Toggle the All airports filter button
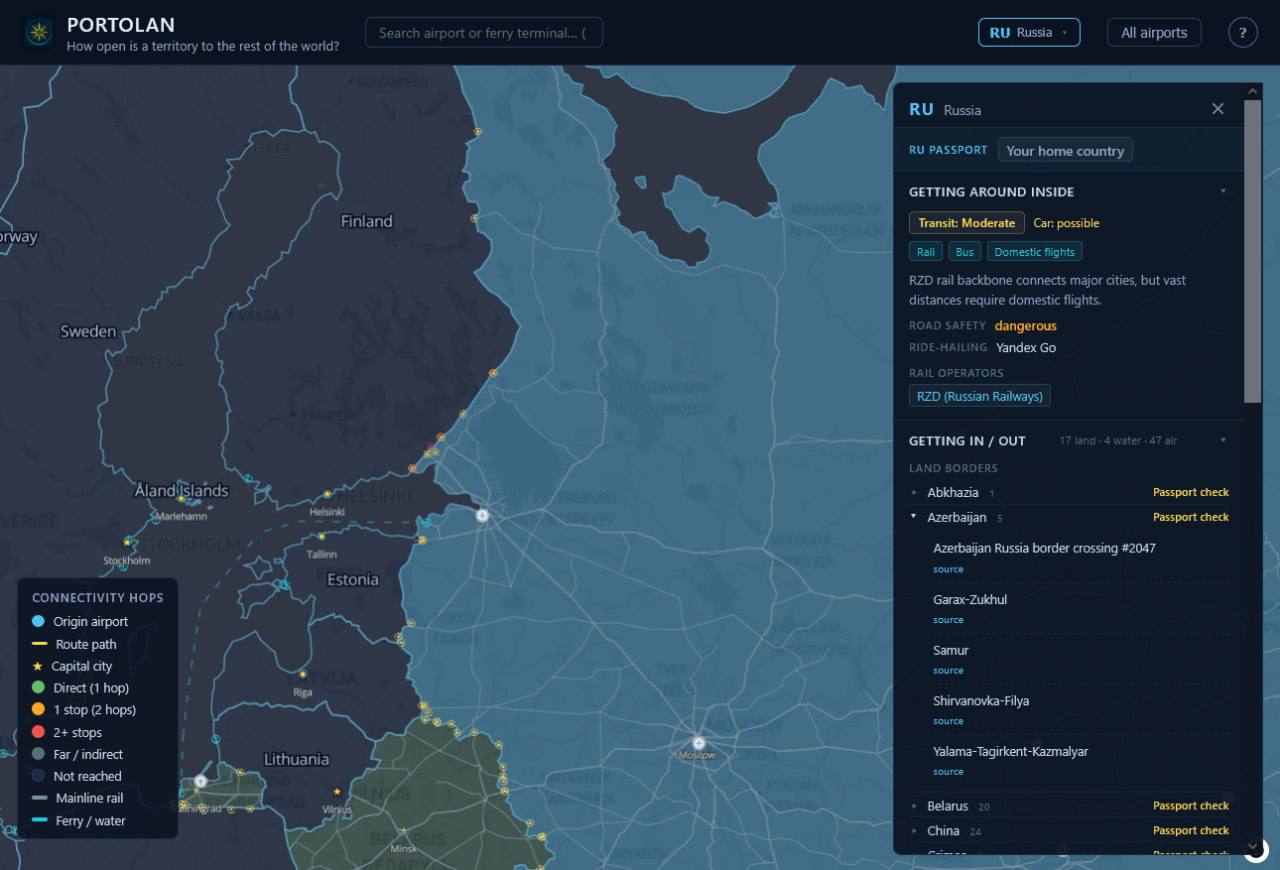This screenshot has width=1280, height=870. coord(1154,33)
